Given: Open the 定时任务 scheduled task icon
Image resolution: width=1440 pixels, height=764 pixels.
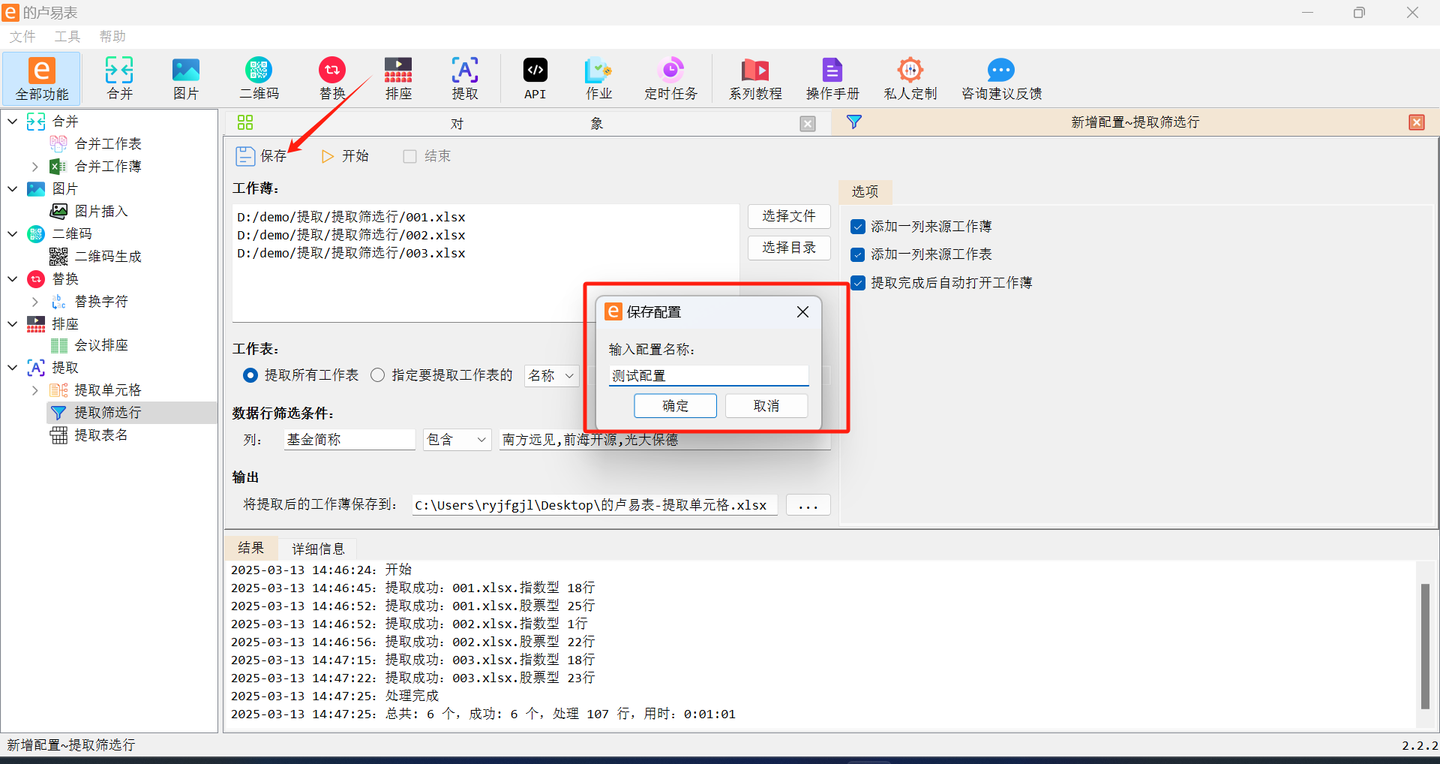Looking at the screenshot, I should [671, 78].
